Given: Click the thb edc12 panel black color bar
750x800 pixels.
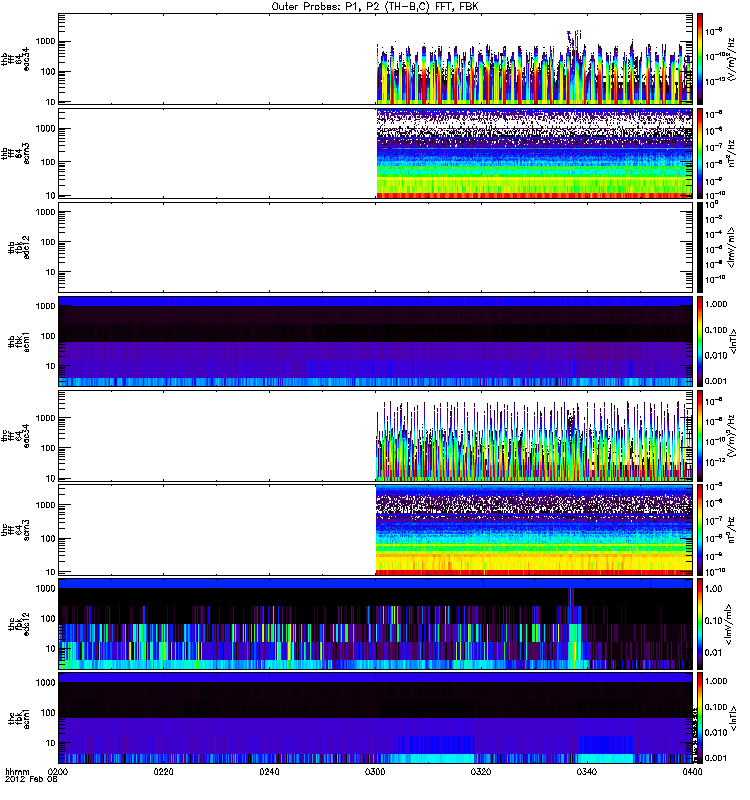Looking at the screenshot, I should pos(700,247).
